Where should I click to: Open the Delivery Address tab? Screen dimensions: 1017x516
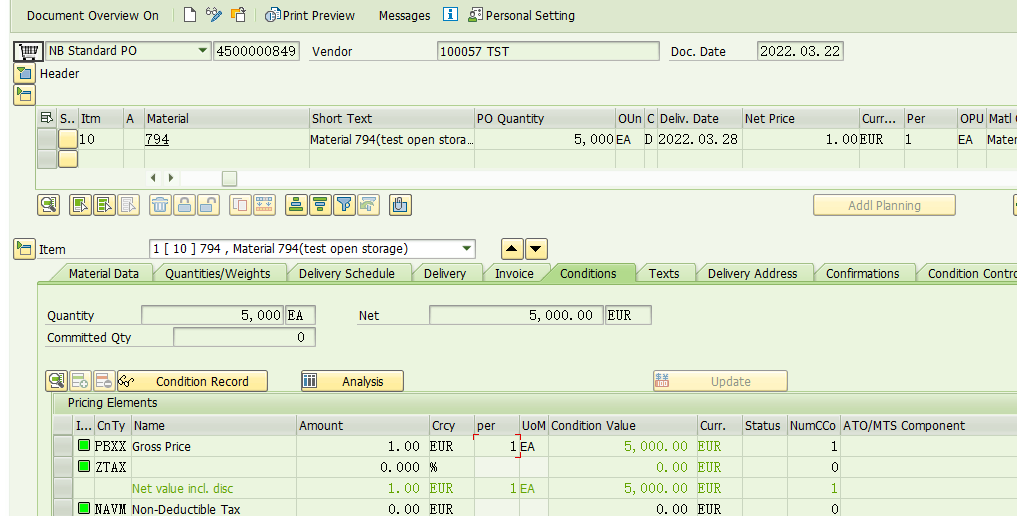[752, 274]
